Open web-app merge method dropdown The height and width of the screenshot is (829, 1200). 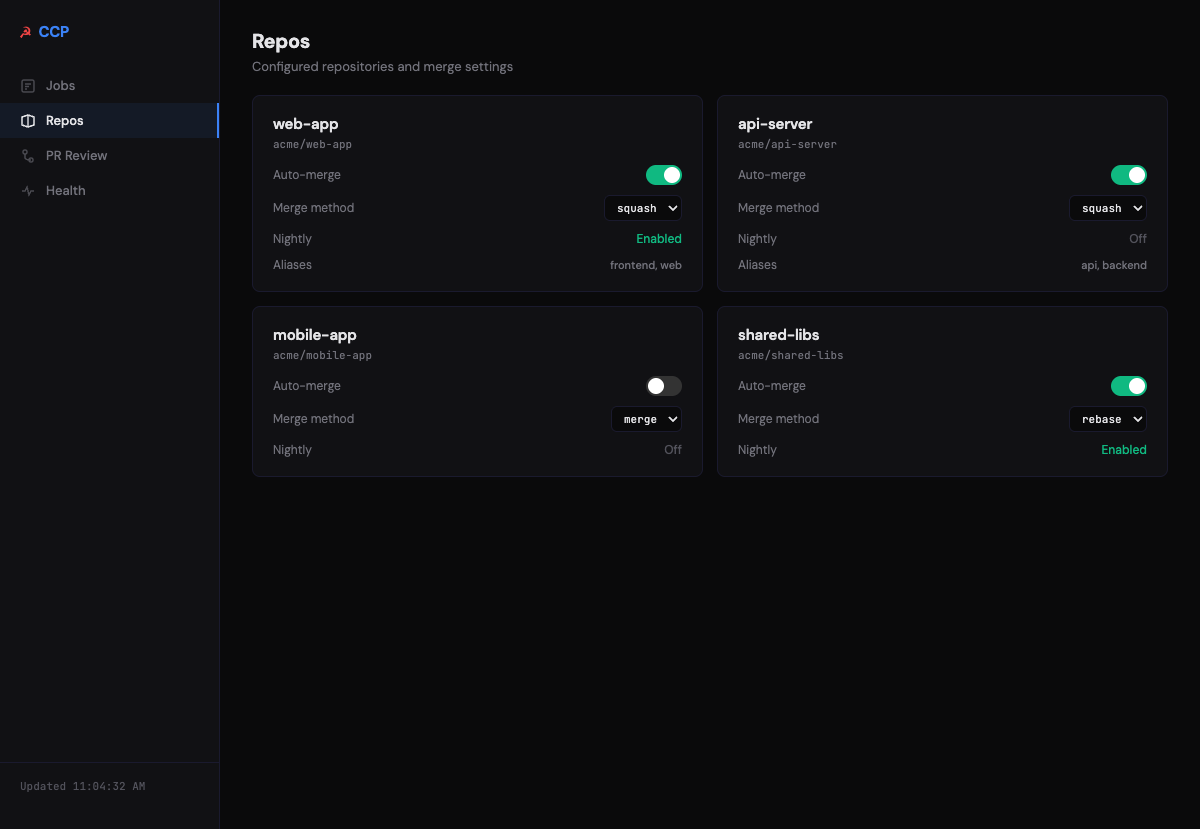643,208
